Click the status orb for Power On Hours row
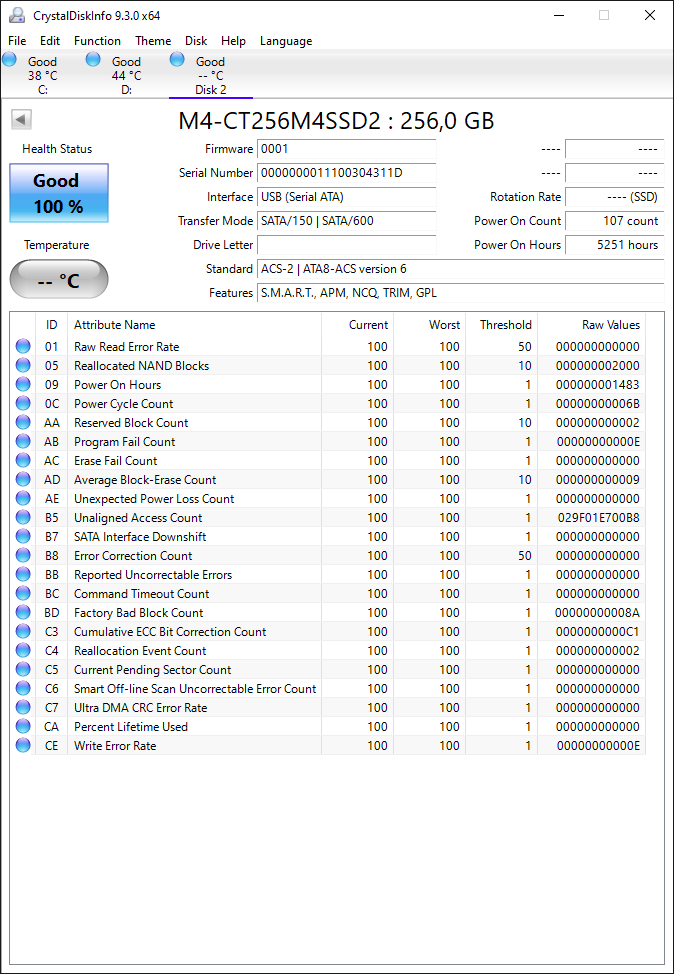Screen dimensions: 674x974 [x=23, y=385]
